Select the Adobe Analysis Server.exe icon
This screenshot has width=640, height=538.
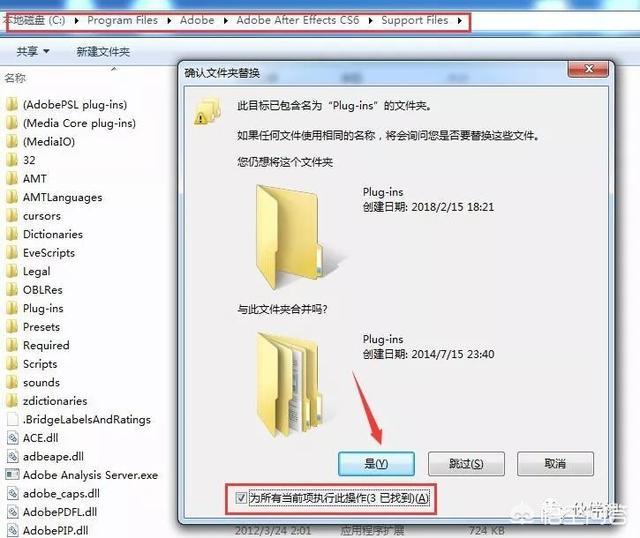pos(12,475)
